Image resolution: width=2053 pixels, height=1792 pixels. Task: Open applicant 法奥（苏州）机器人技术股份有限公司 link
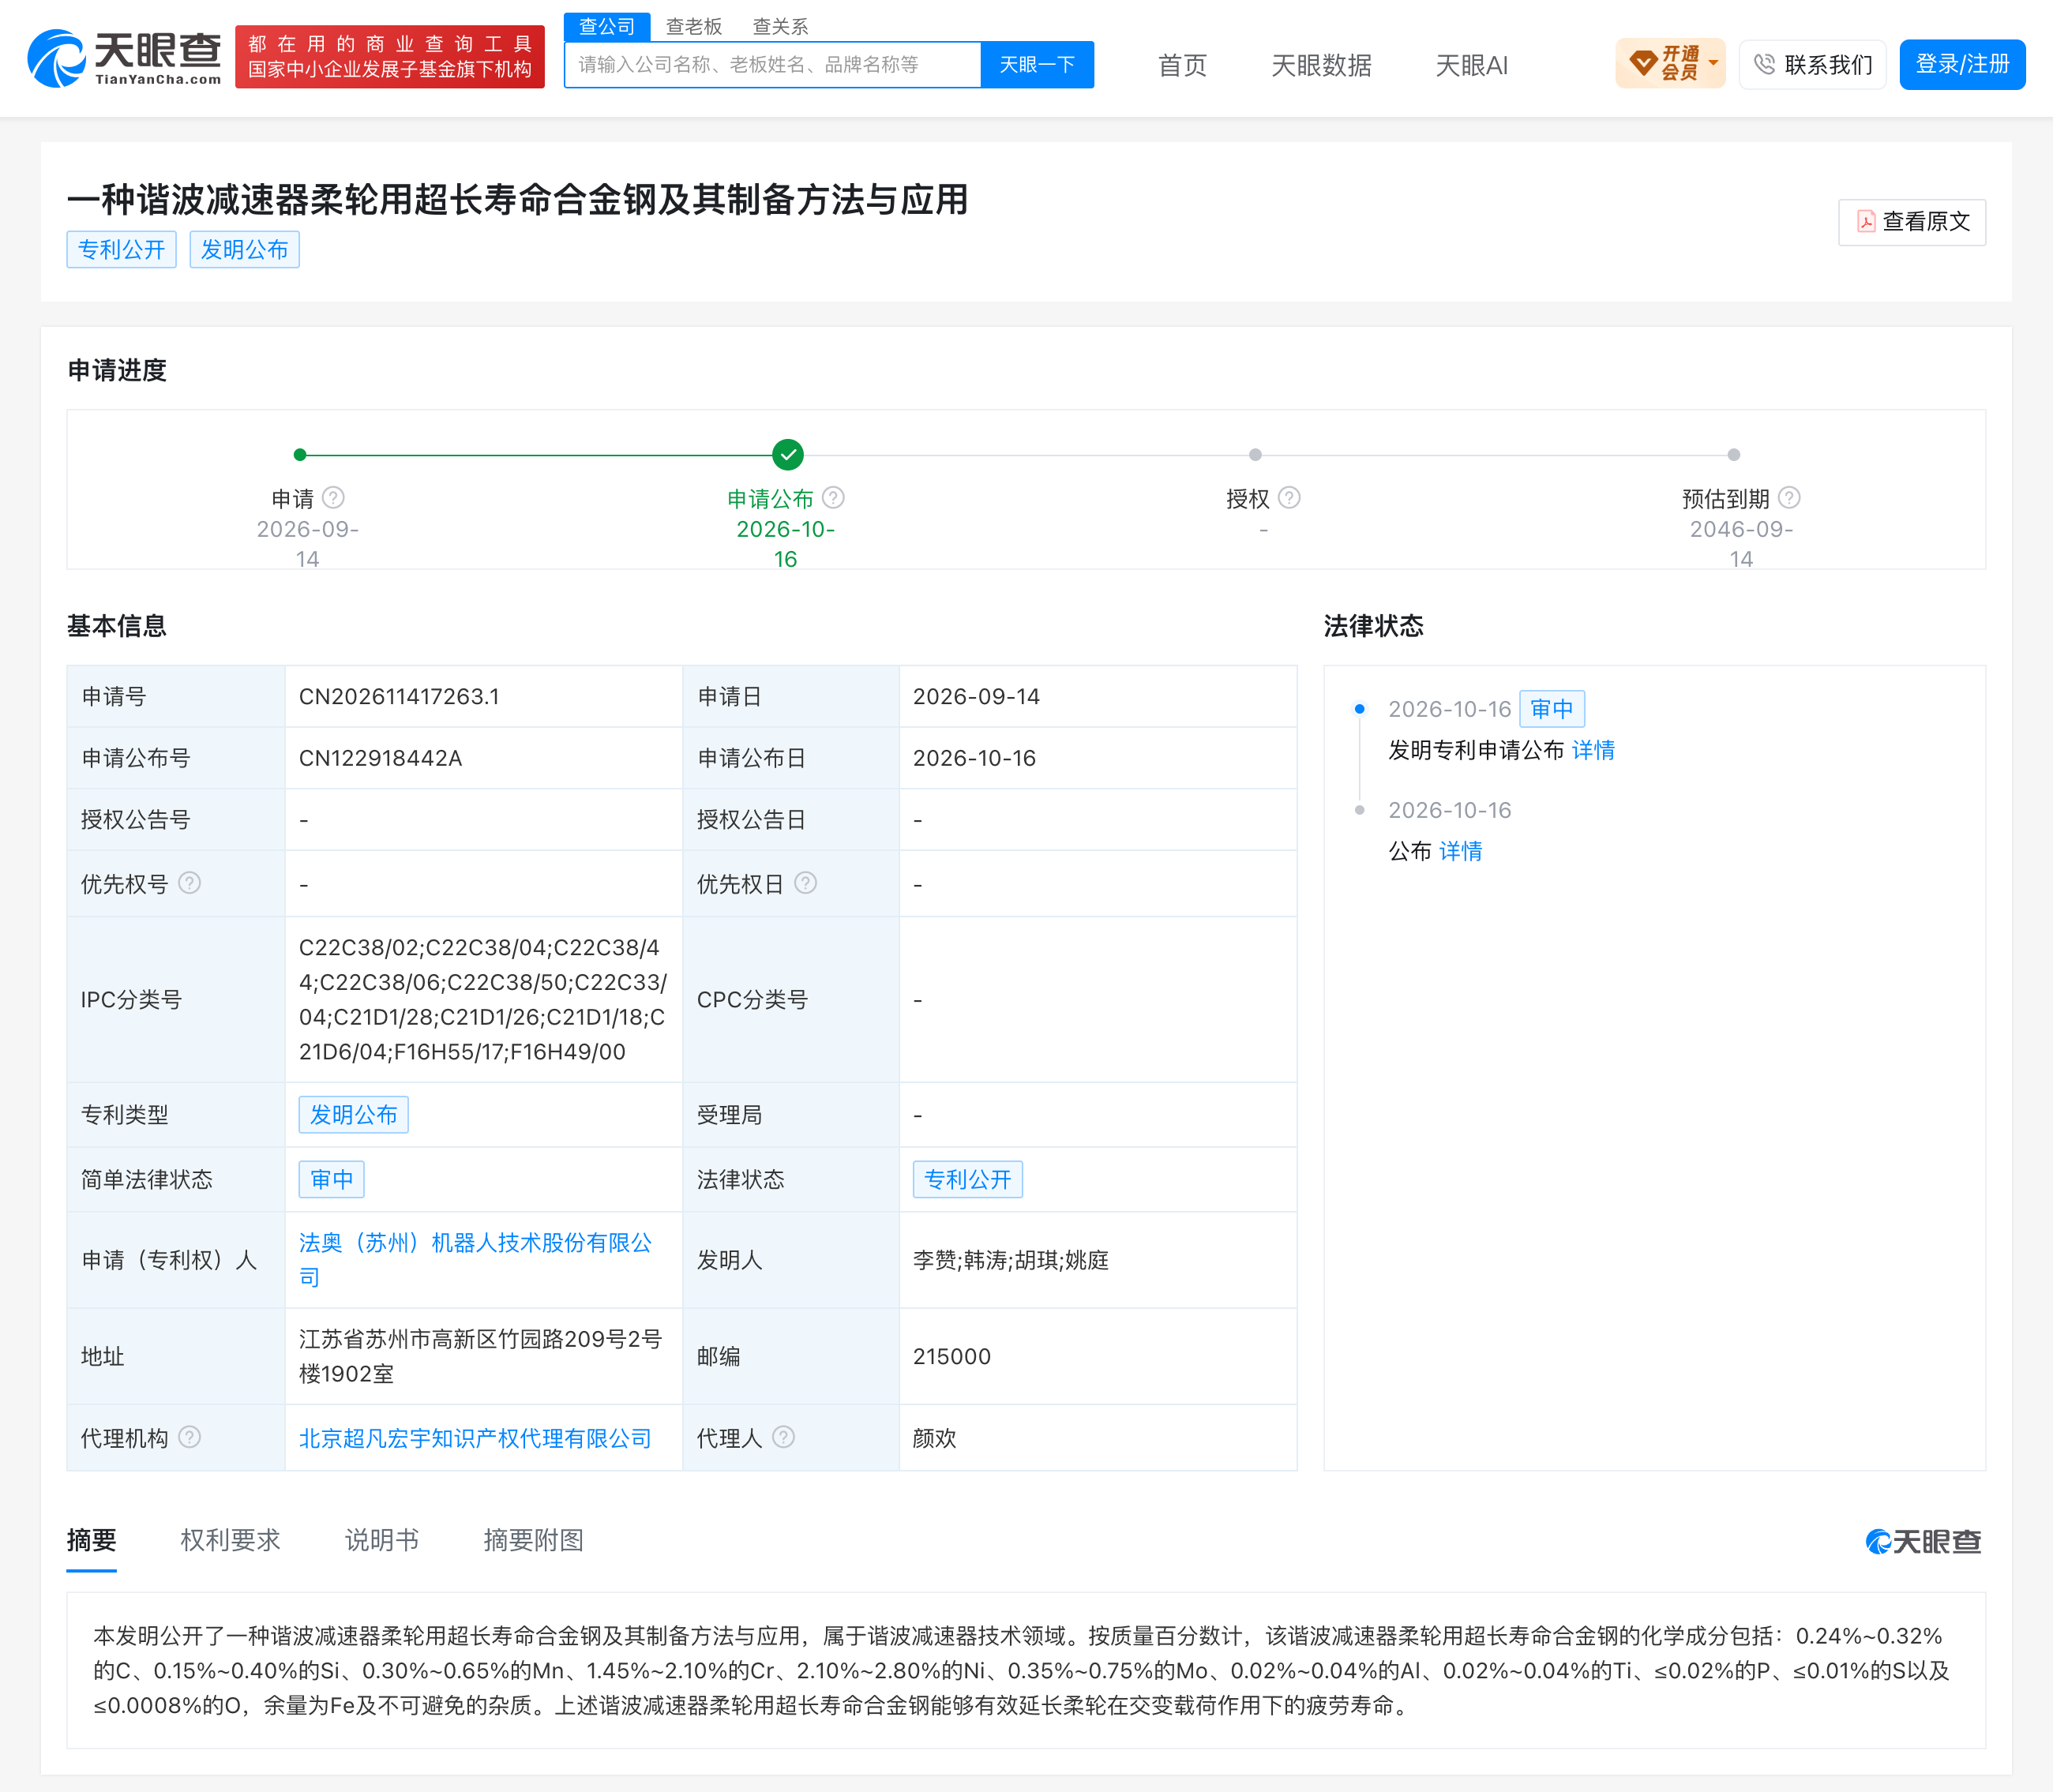click(x=476, y=1260)
